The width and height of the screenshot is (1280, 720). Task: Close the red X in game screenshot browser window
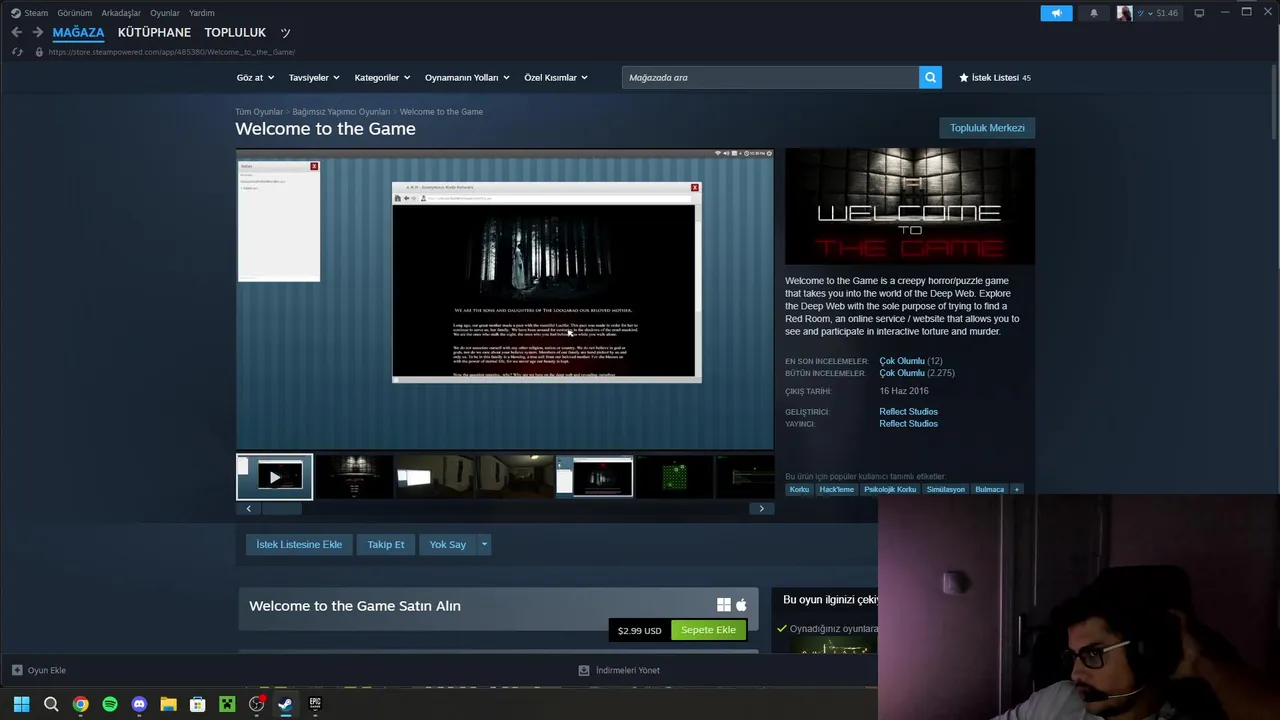pos(694,187)
